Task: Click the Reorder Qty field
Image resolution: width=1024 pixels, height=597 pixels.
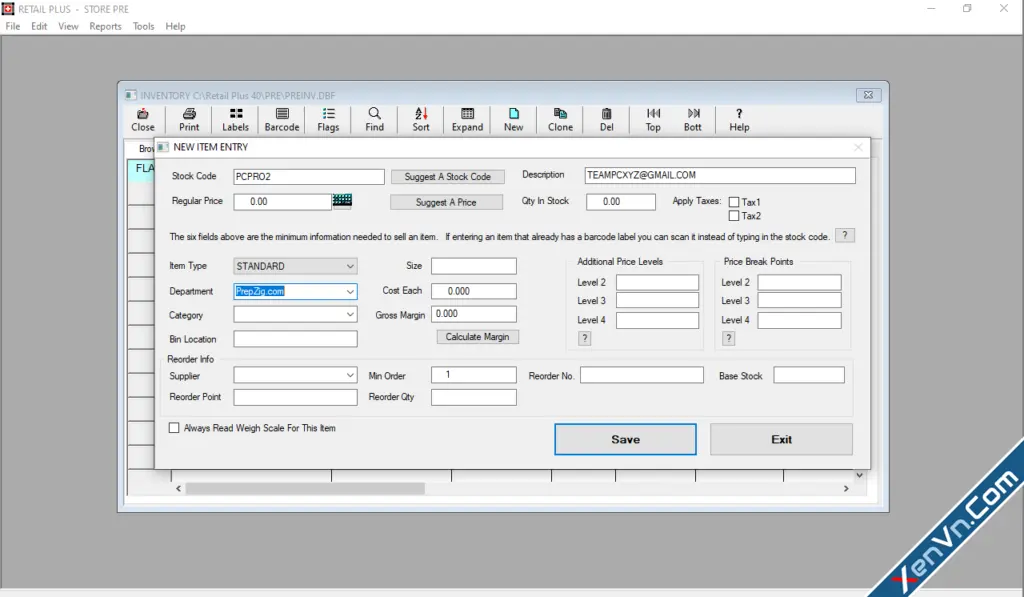Action: pos(473,397)
